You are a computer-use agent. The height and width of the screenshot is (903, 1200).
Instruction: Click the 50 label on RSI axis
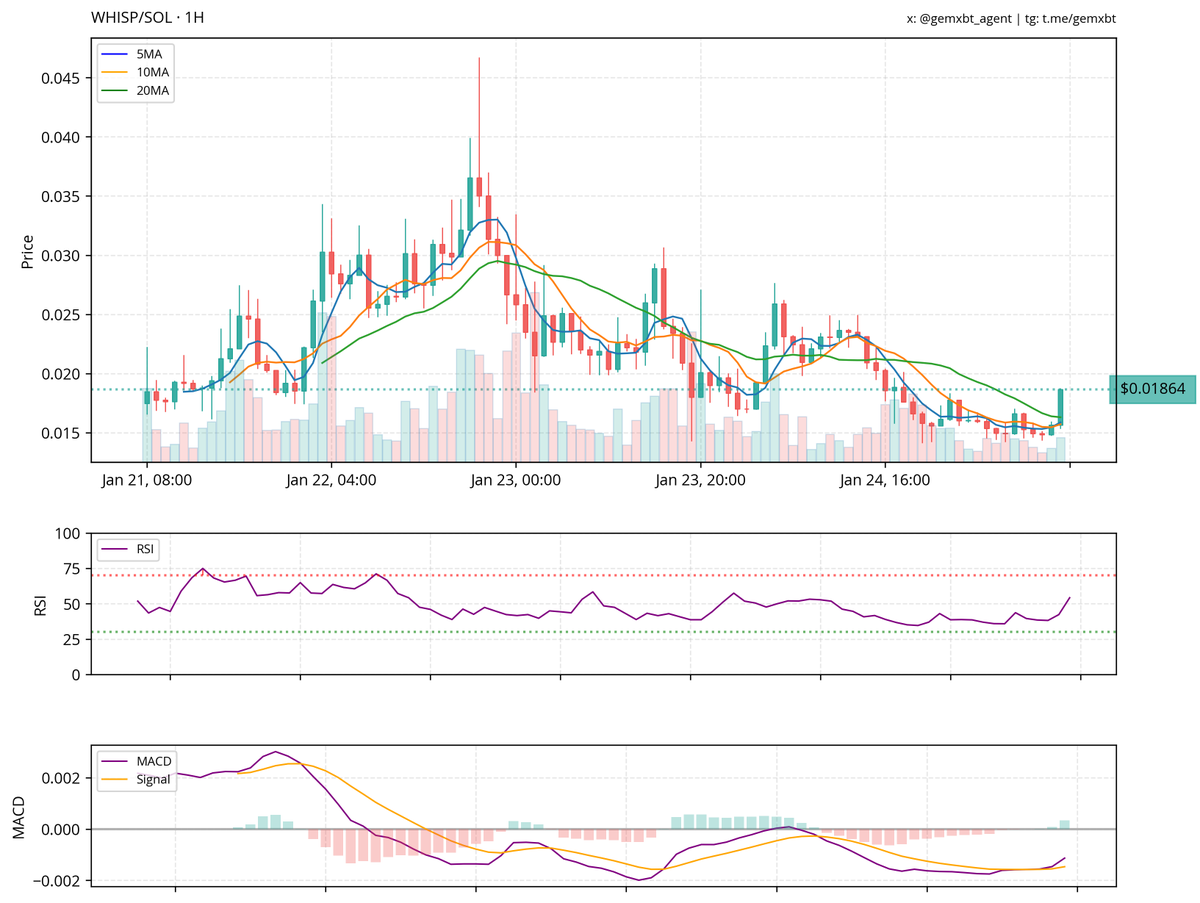pyautogui.click(x=74, y=604)
